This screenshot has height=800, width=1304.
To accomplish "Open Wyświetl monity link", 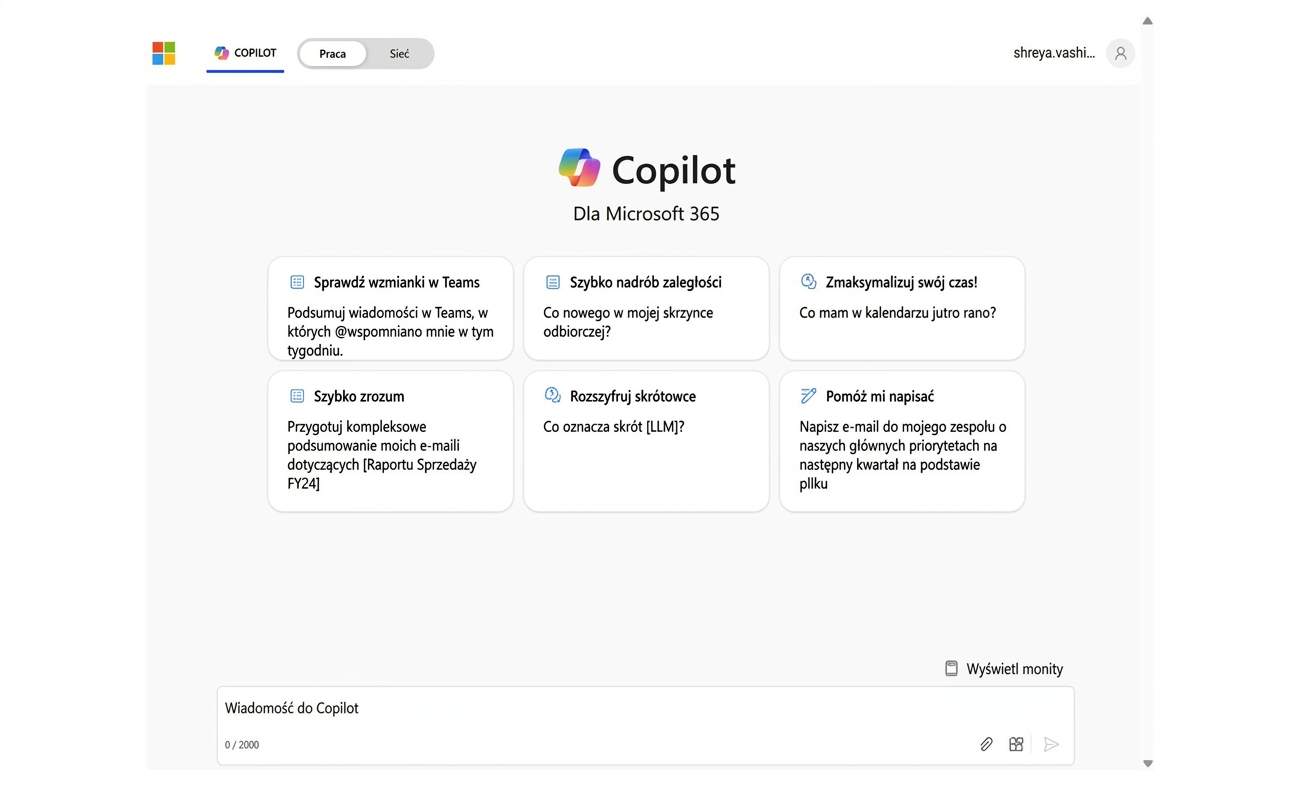I will [x=1015, y=669].
